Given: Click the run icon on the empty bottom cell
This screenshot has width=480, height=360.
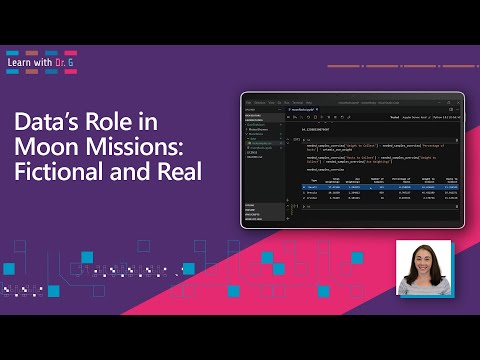Looking at the screenshot, I should pos(304,207).
